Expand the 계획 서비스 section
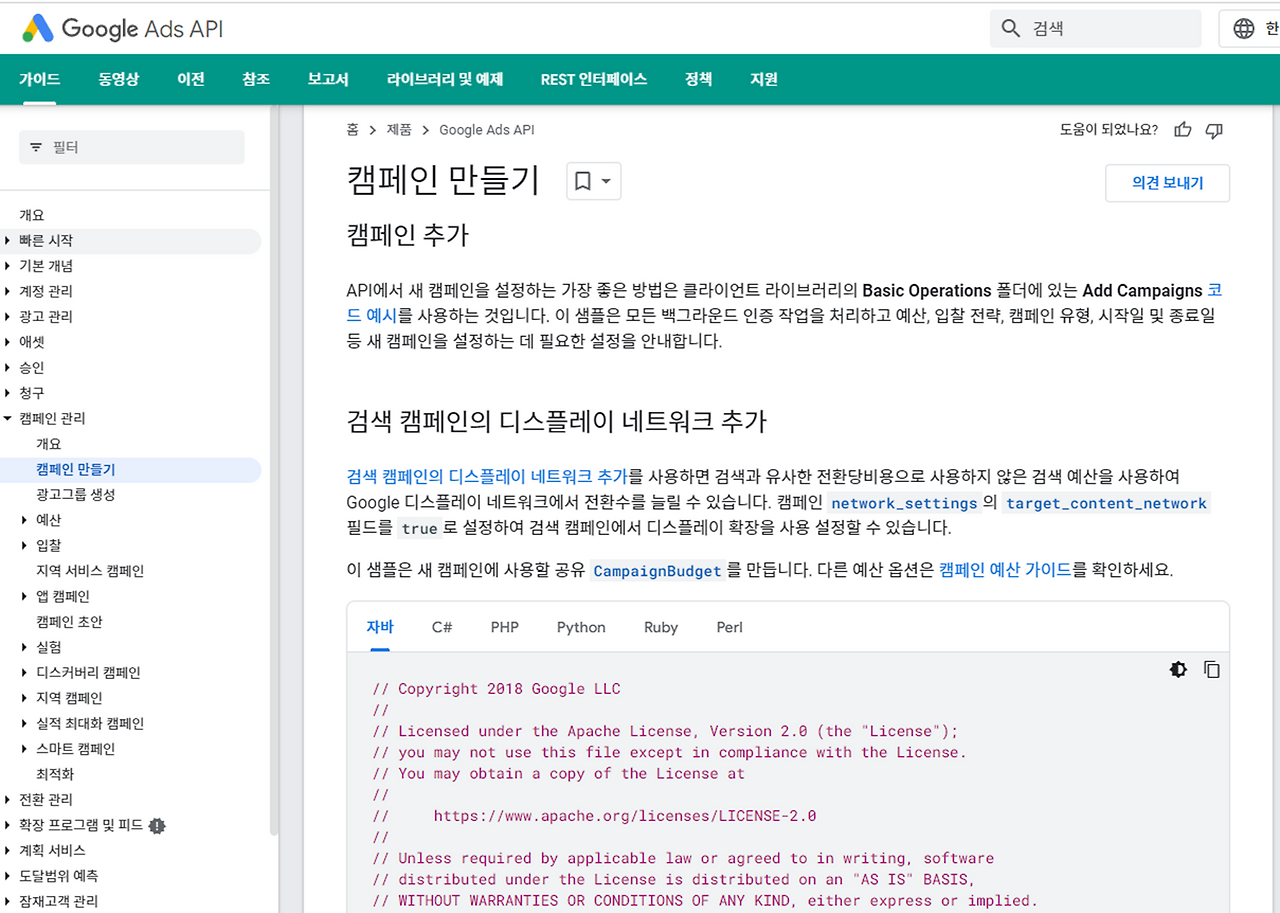This screenshot has width=1280, height=913. 8,850
